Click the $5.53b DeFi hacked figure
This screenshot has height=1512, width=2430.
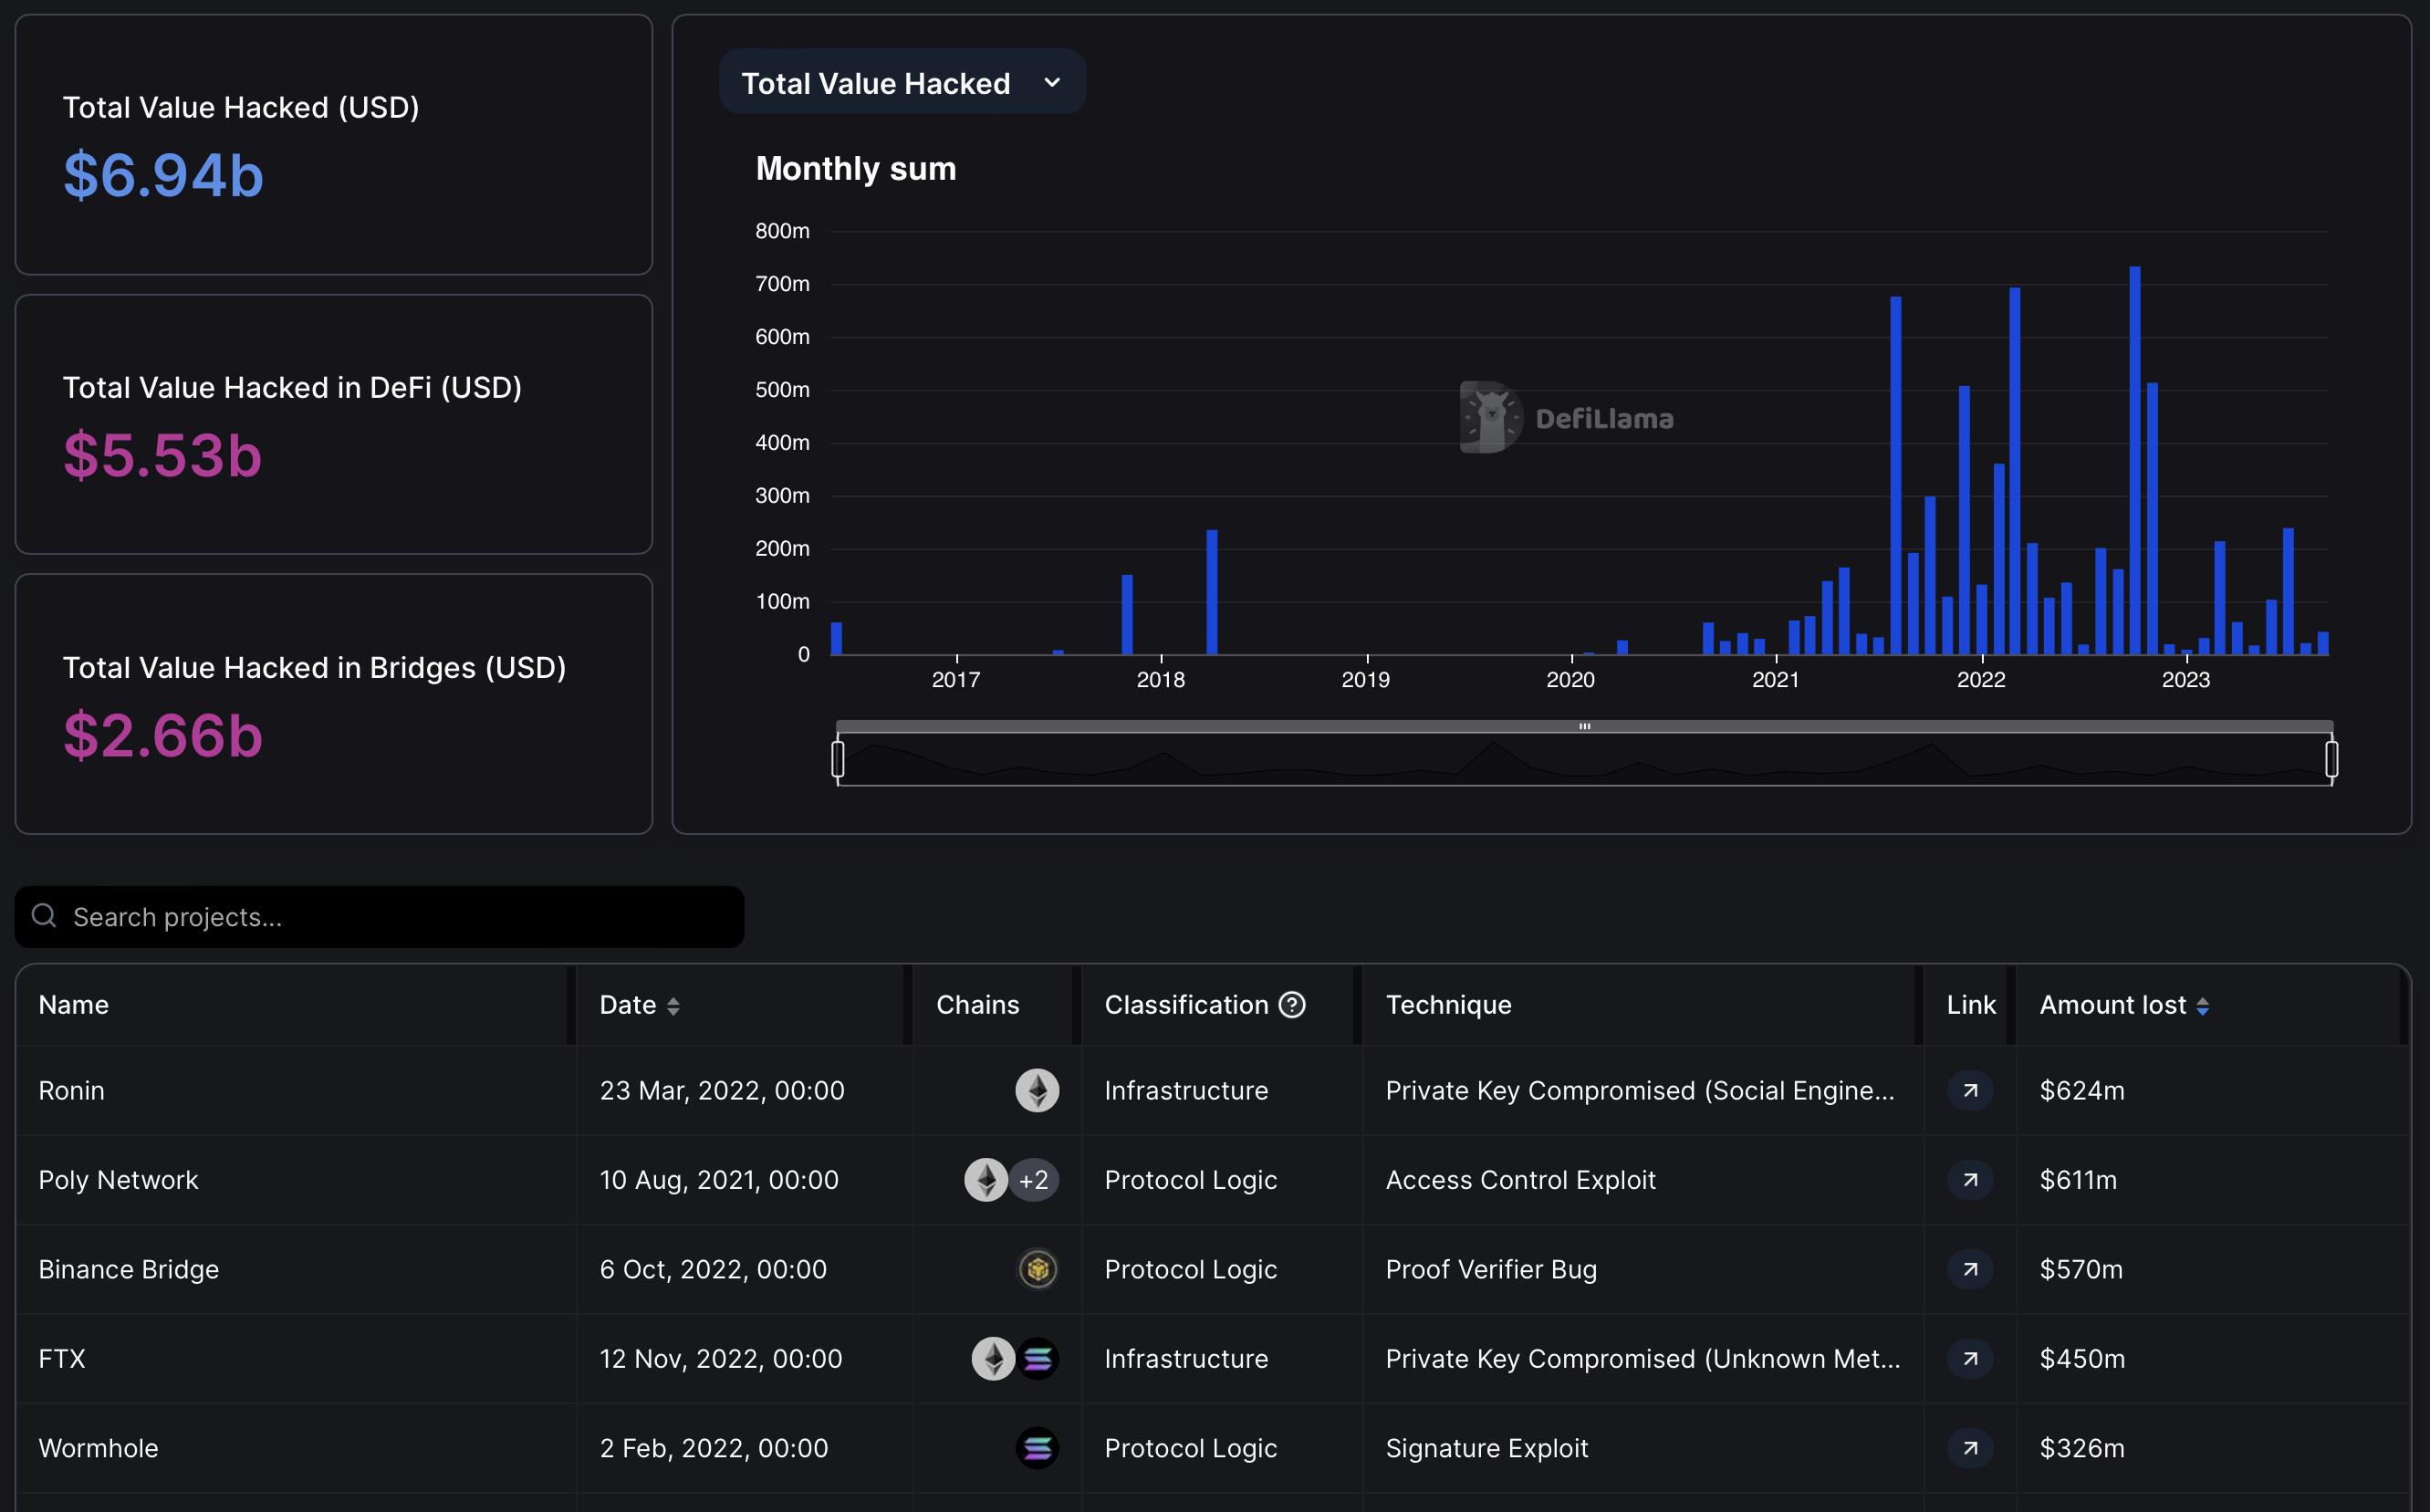(x=162, y=455)
